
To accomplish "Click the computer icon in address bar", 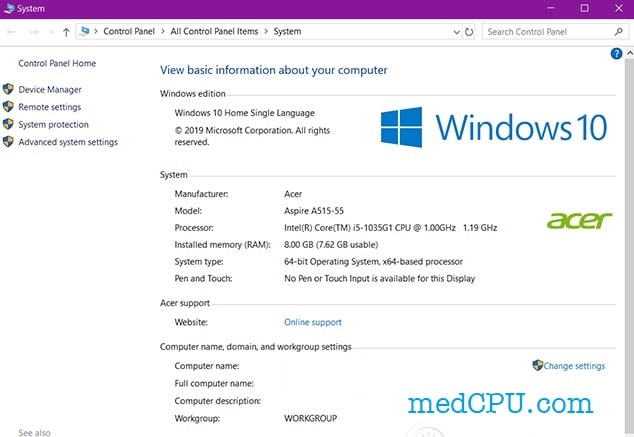I will coord(85,31).
